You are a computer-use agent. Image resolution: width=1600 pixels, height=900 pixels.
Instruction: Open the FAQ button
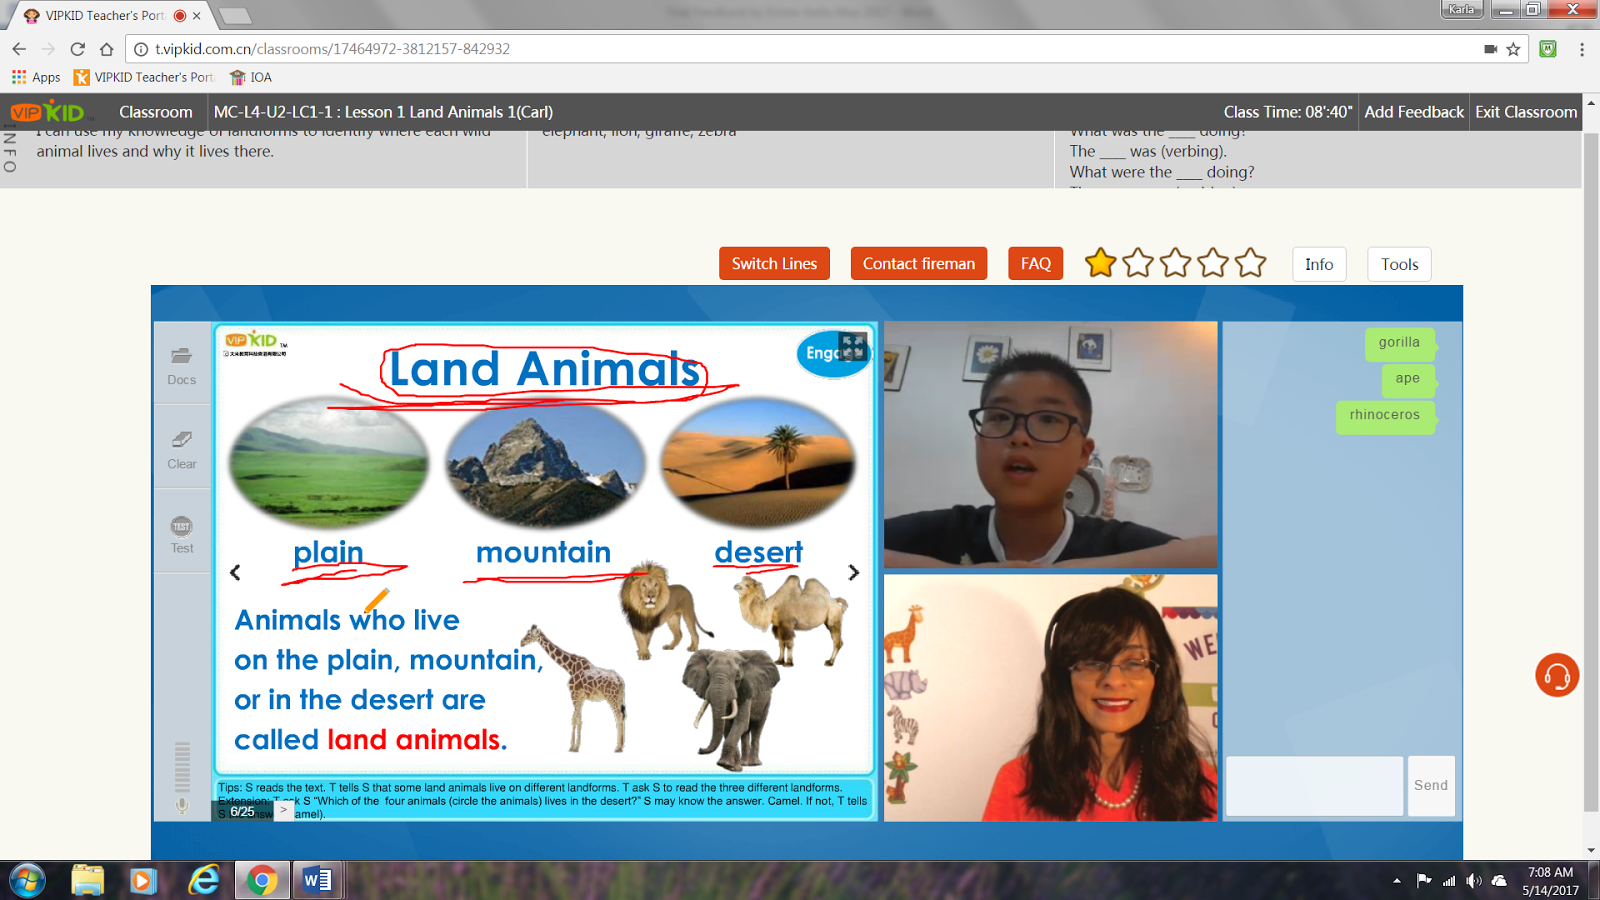coord(1035,263)
